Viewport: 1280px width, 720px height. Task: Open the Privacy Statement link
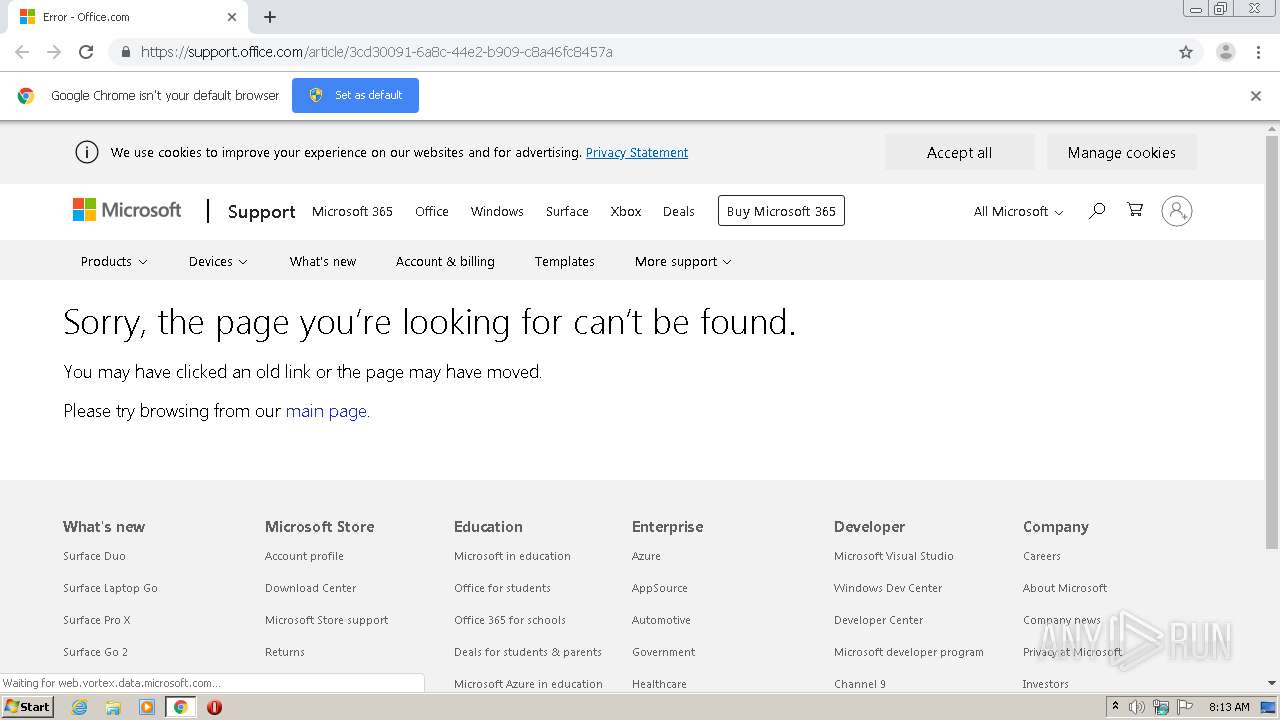click(x=637, y=152)
